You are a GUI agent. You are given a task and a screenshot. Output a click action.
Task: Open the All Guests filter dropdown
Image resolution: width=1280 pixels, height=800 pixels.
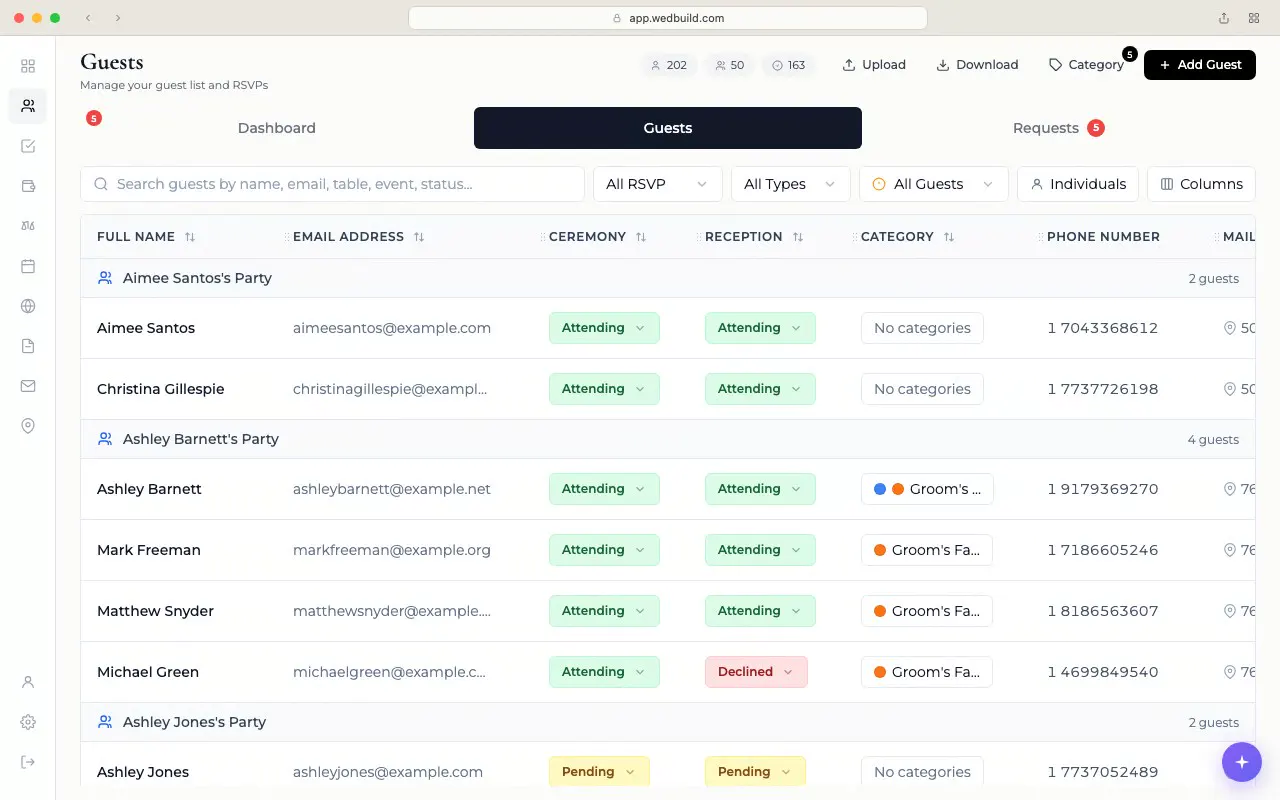pos(934,184)
